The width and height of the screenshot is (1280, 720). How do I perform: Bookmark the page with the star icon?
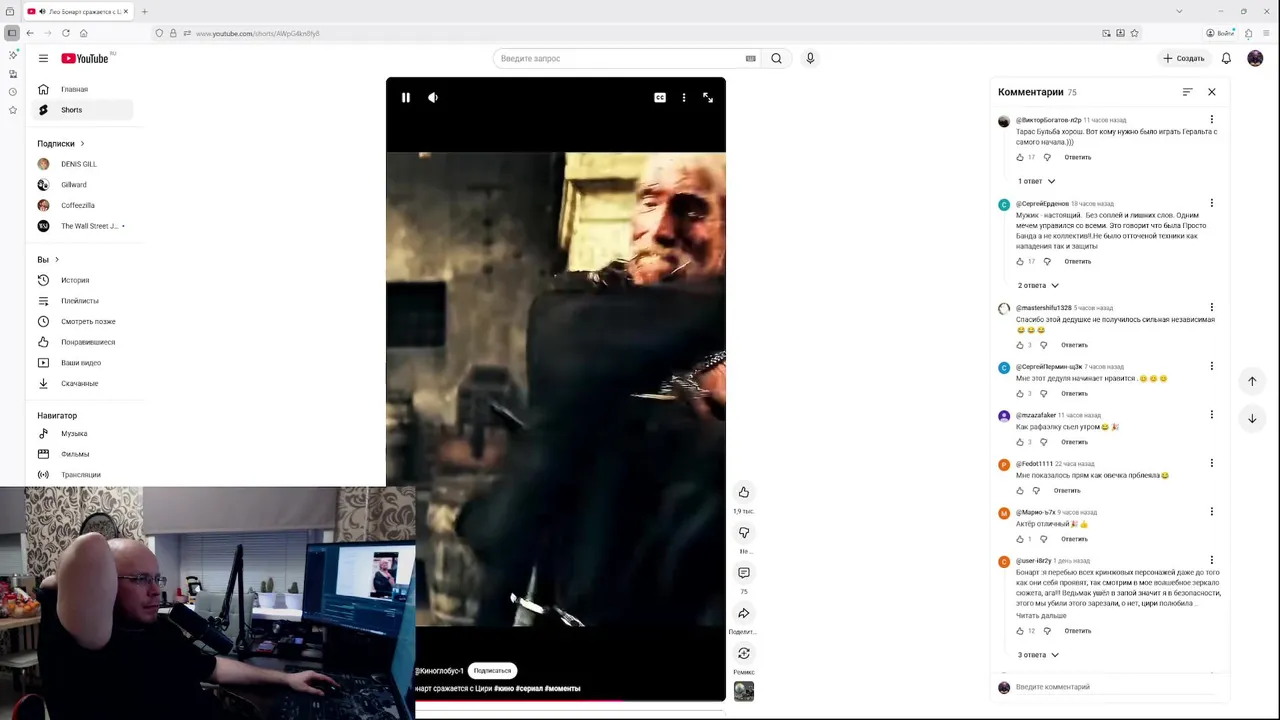point(1134,33)
